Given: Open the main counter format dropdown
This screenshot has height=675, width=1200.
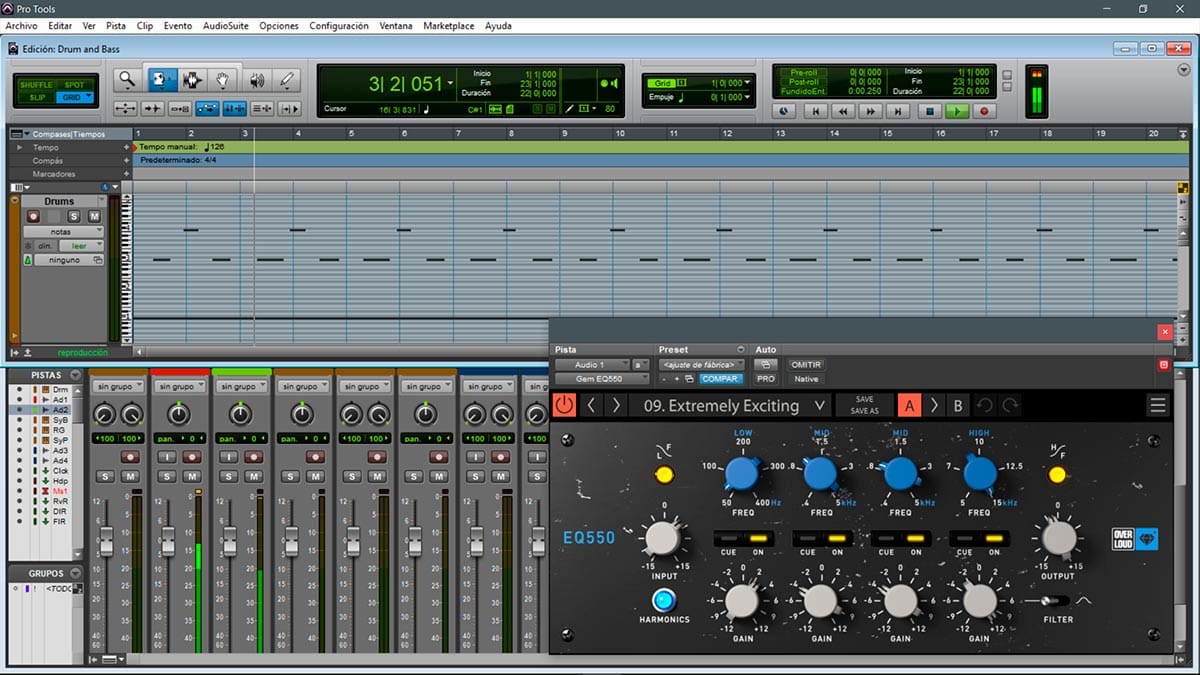Looking at the screenshot, I should click(x=451, y=84).
